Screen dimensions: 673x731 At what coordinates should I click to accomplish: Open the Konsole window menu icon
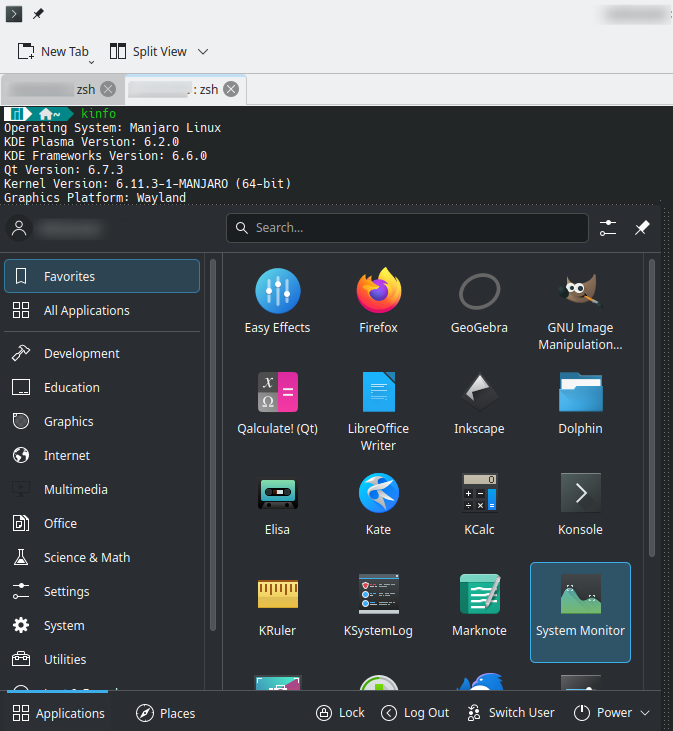[14, 14]
